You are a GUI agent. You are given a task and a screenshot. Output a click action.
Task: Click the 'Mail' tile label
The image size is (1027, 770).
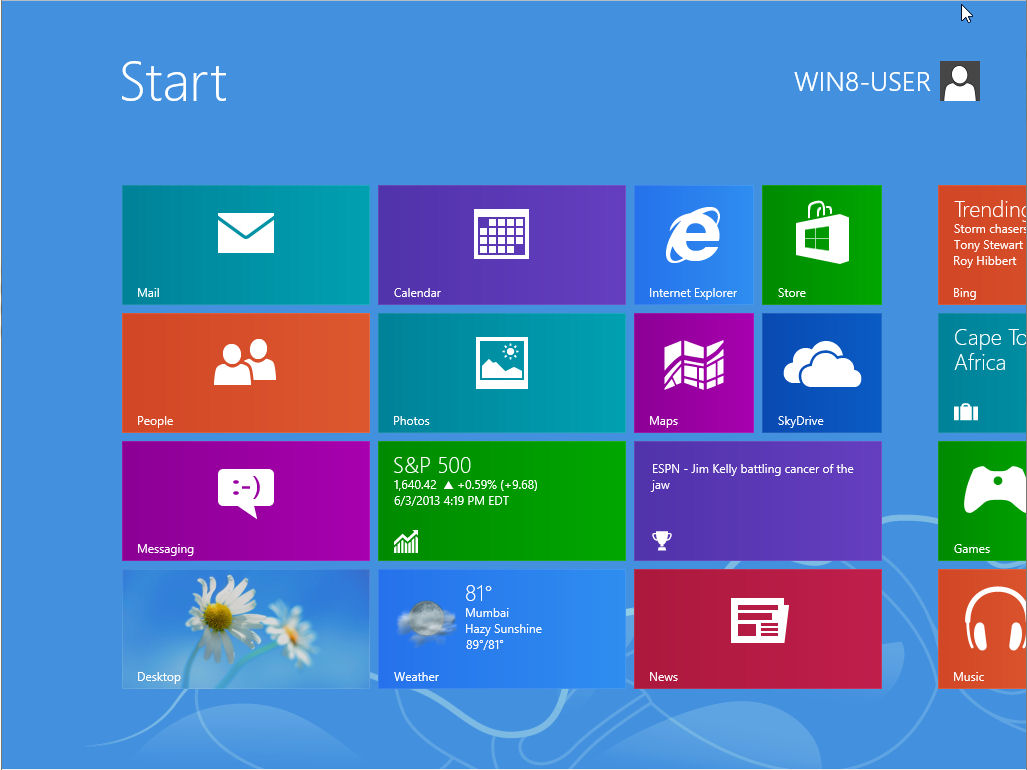pyautogui.click(x=148, y=293)
